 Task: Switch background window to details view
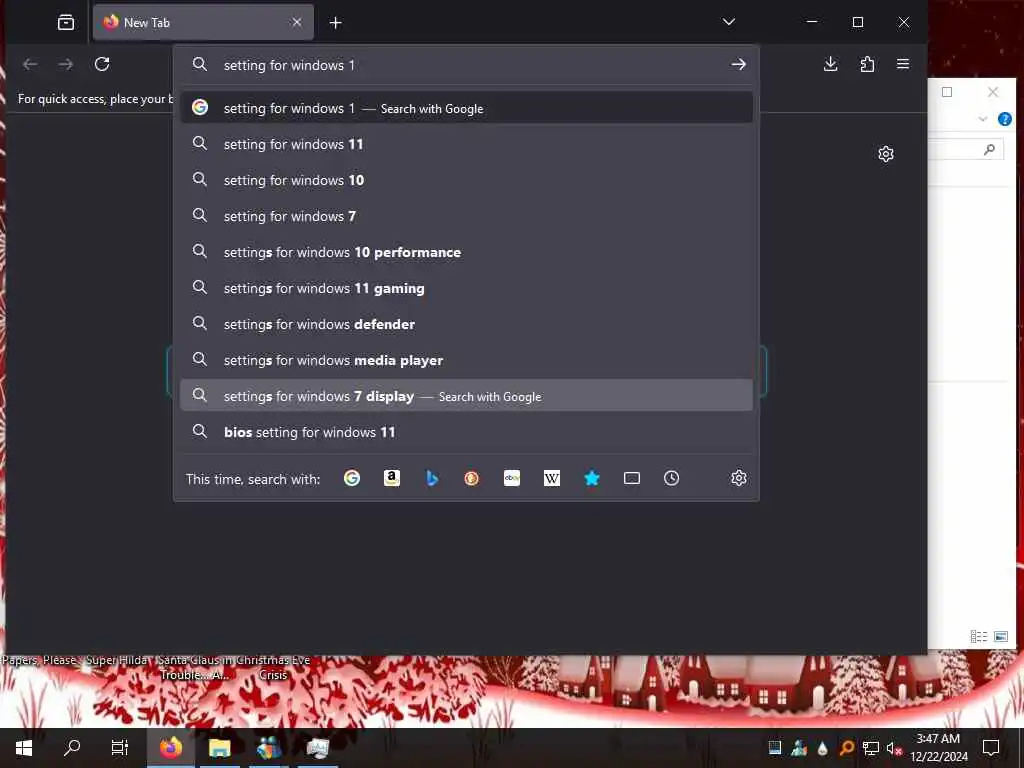point(978,636)
